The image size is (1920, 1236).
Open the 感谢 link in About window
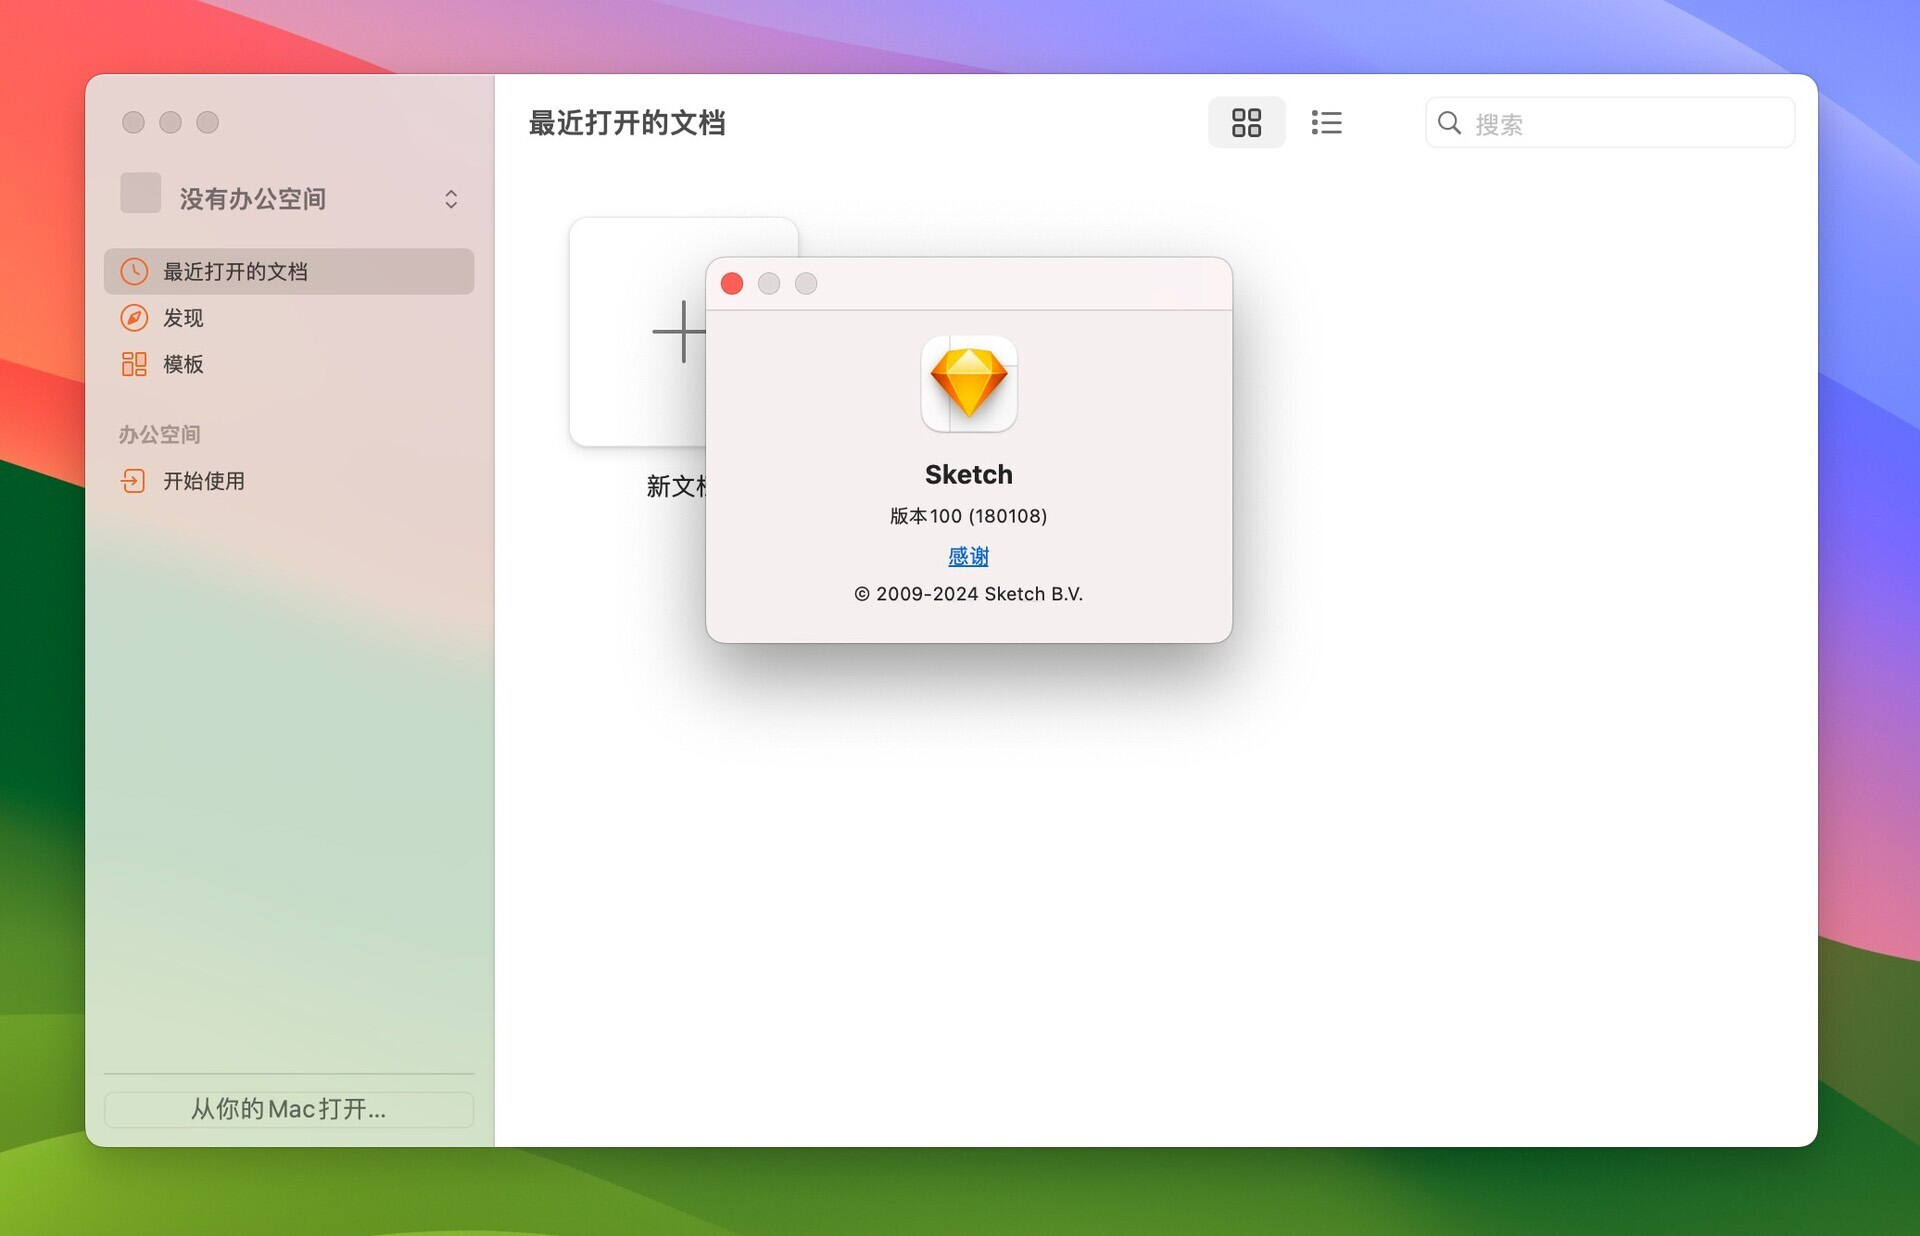[968, 556]
